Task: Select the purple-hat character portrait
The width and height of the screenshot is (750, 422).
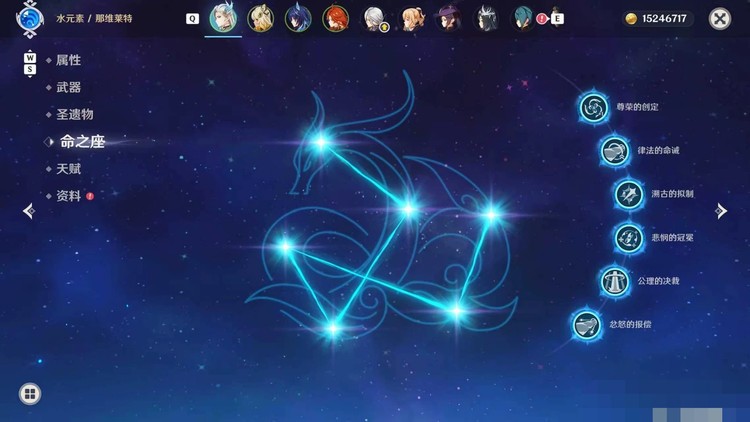Action: click(448, 19)
